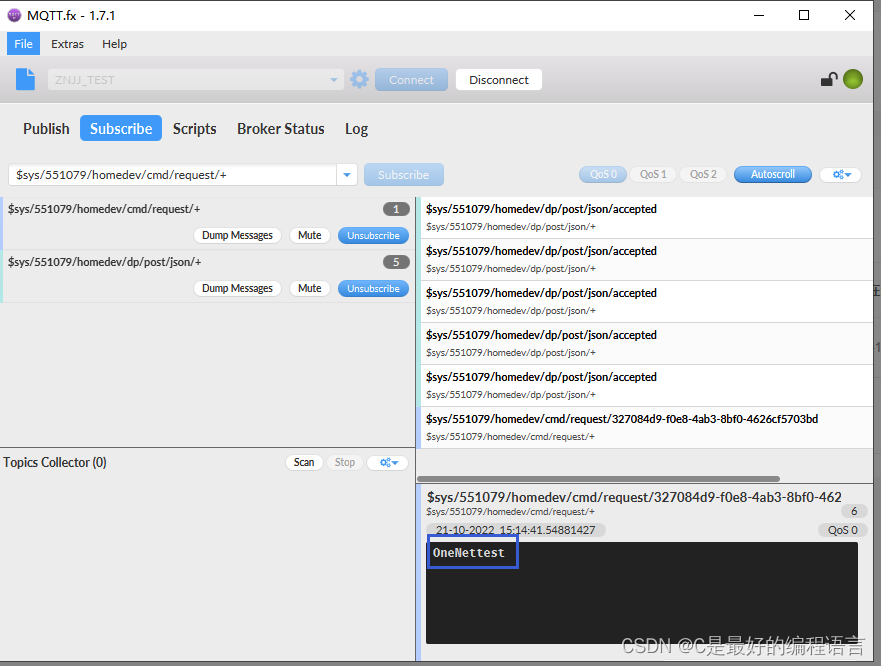Open subscribe settings gears dropdown
This screenshot has height=666, width=881.
tap(841, 175)
